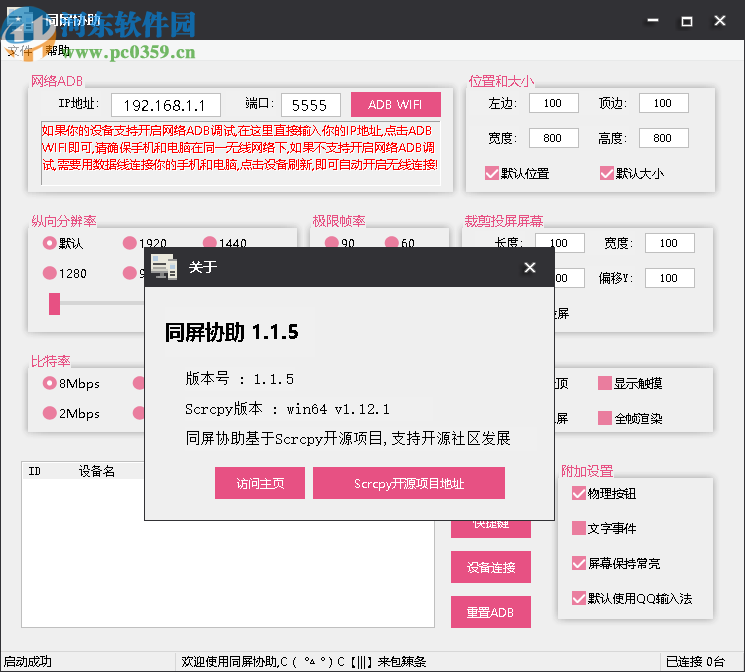Click the 高度 field showing 800
The height and width of the screenshot is (672, 745).
point(663,138)
